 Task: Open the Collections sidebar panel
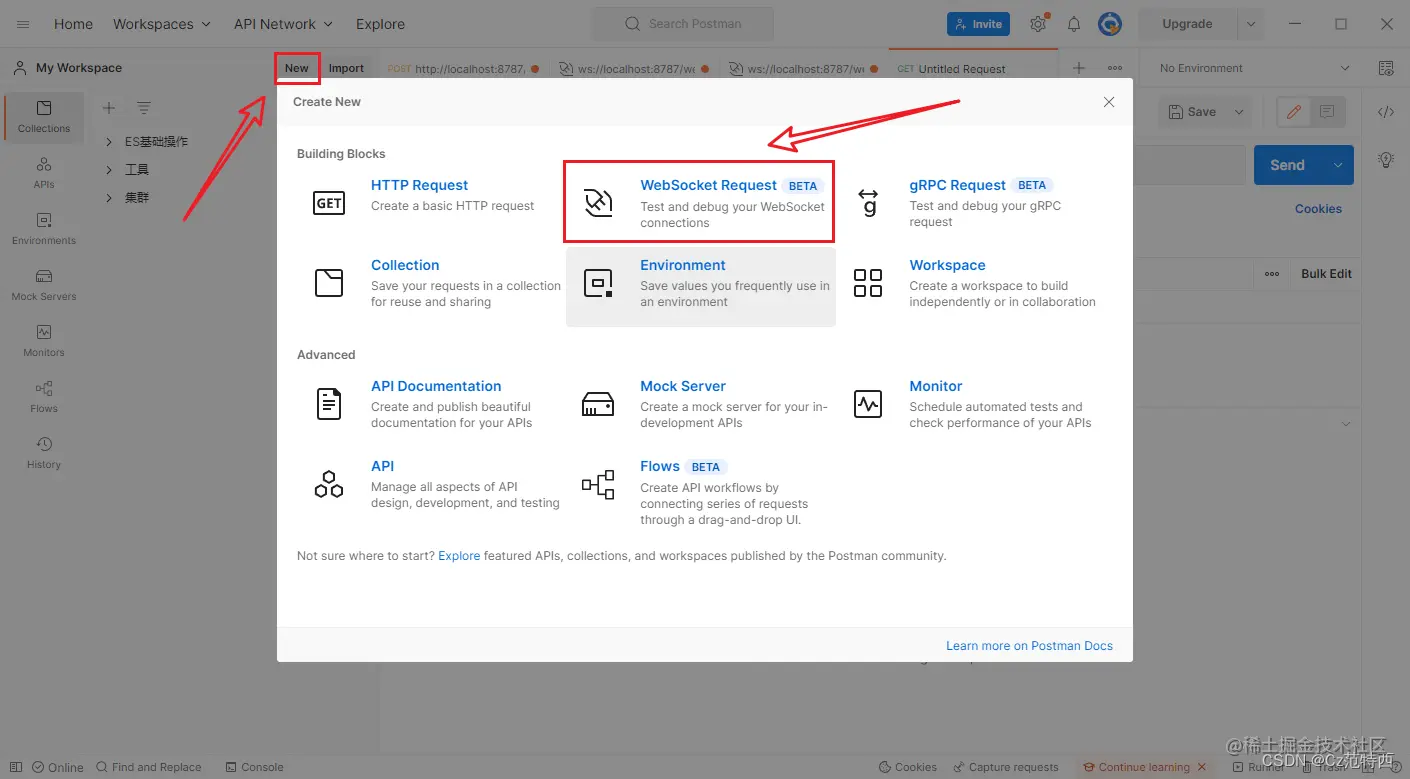44,117
